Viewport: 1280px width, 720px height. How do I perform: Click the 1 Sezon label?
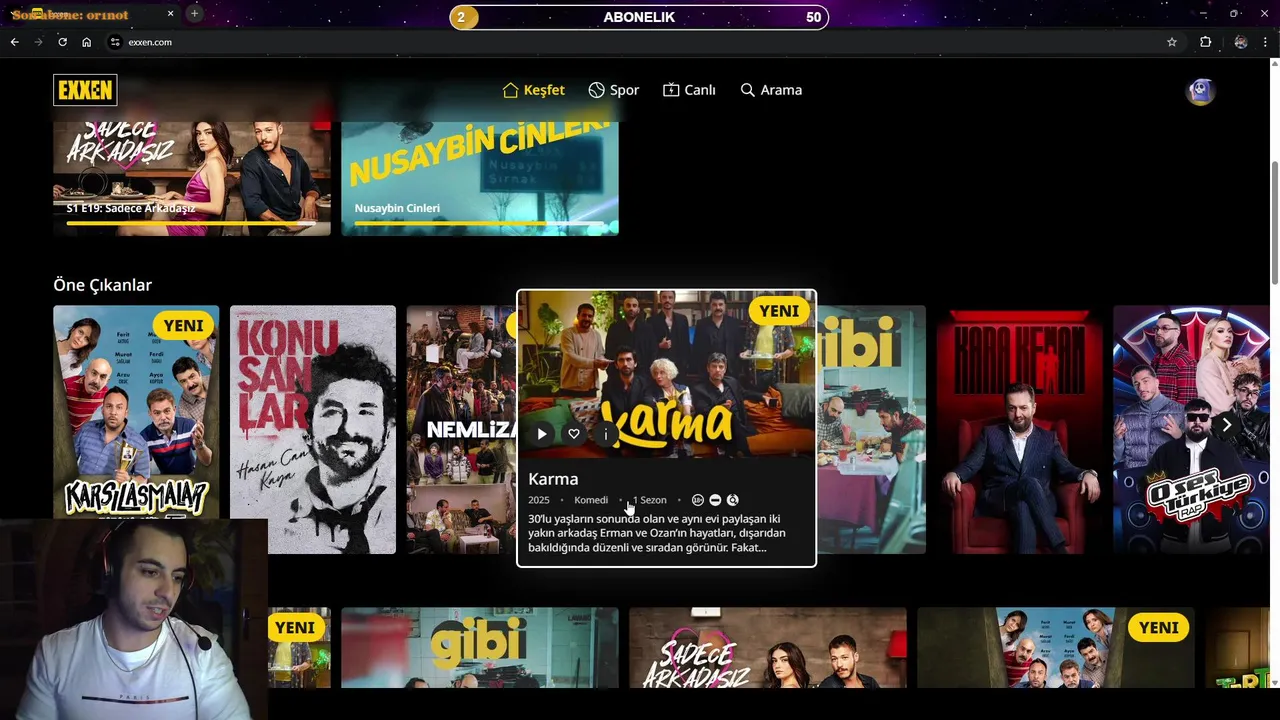pyautogui.click(x=650, y=500)
